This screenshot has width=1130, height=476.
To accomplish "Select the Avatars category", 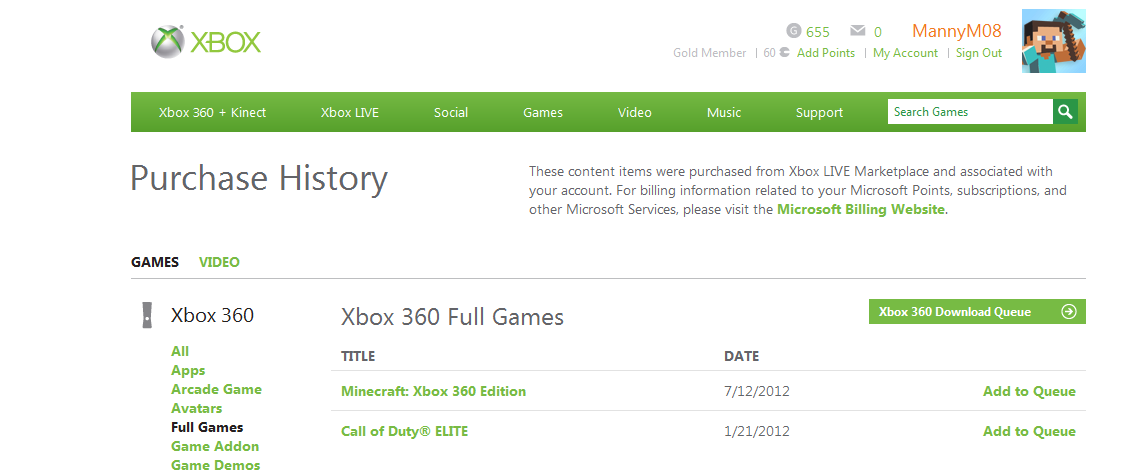I will pos(196,409).
